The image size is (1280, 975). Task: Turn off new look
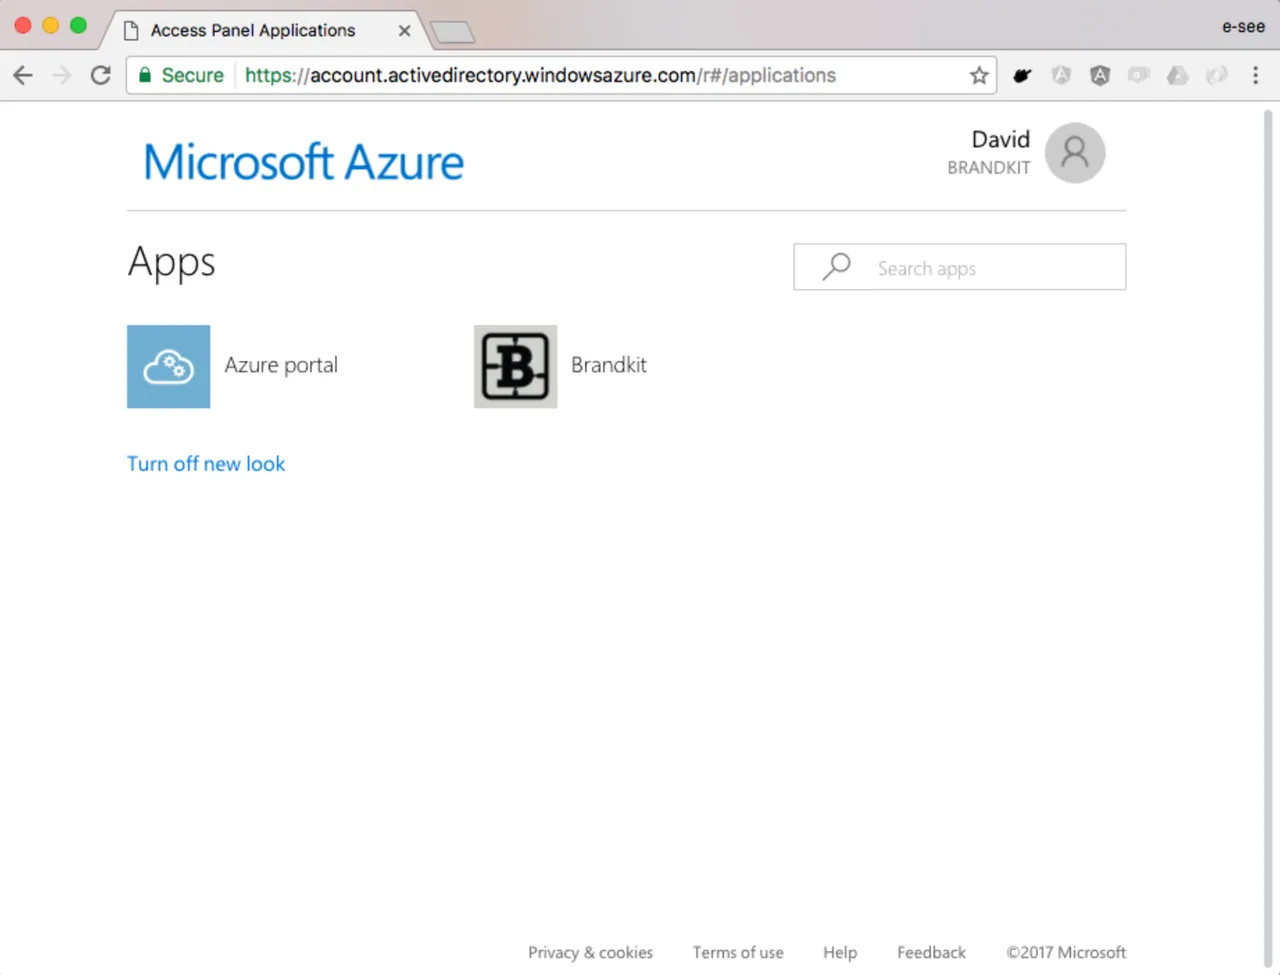[206, 464]
